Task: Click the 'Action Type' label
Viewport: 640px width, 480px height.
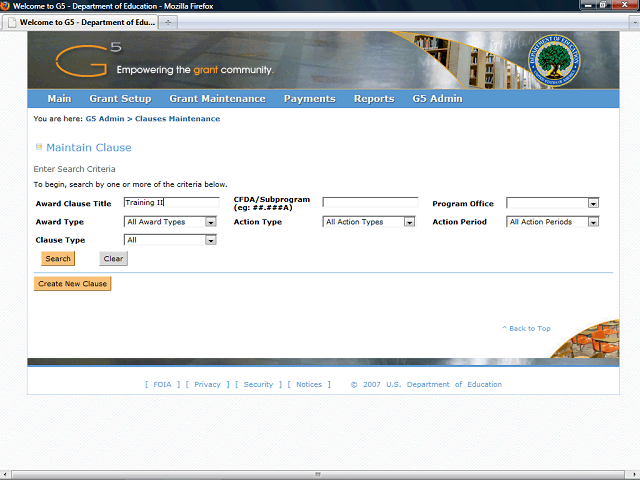Action: point(258,222)
